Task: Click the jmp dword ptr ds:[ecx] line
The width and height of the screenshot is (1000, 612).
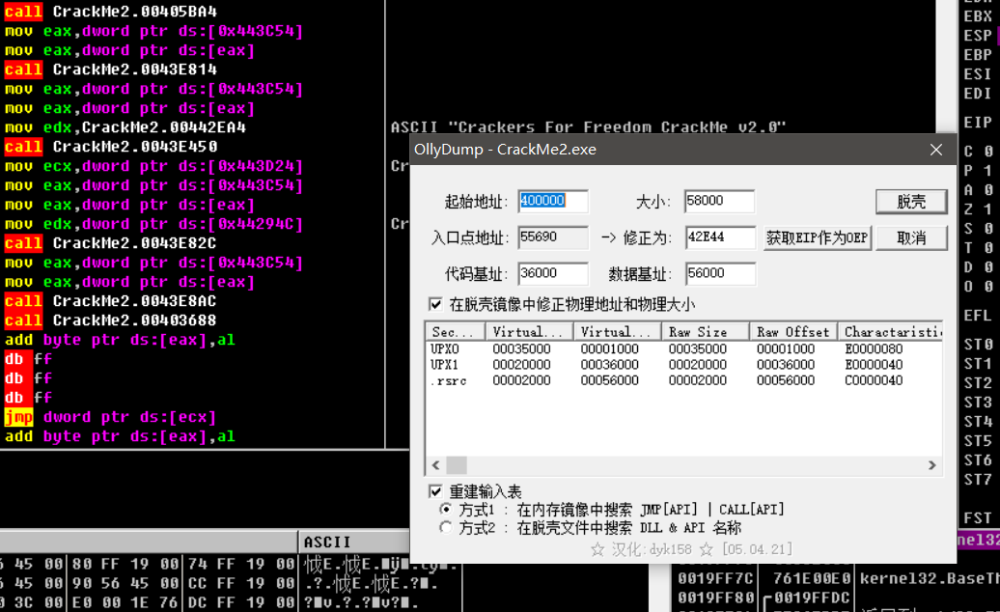Action: click(110, 417)
